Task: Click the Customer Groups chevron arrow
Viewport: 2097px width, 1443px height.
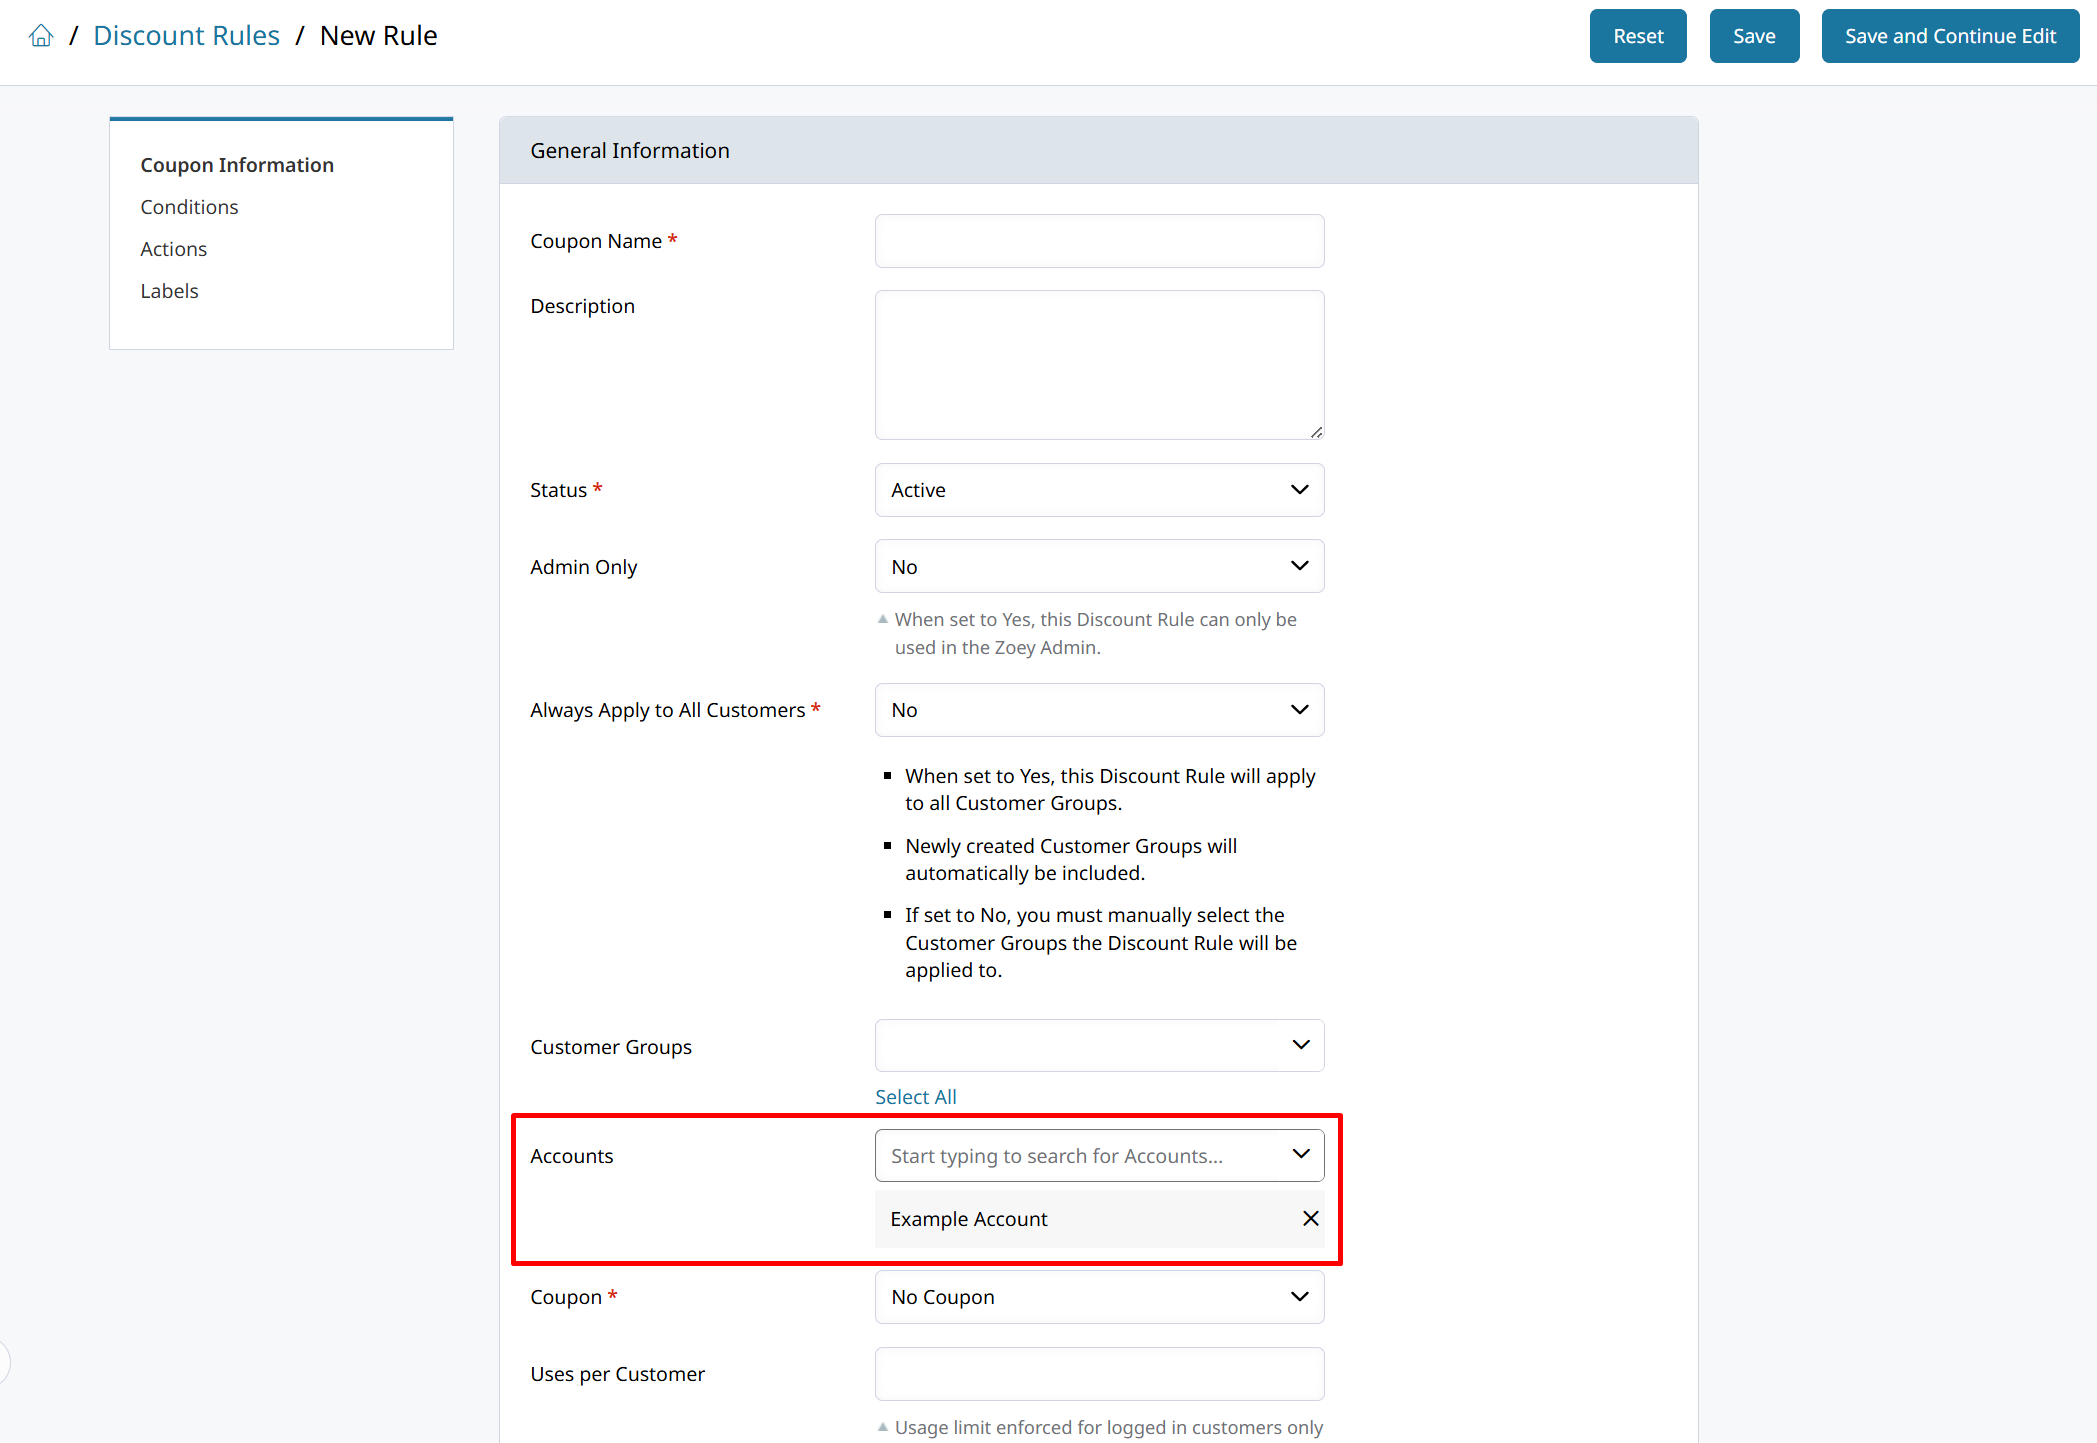Action: coord(1300,1045)
